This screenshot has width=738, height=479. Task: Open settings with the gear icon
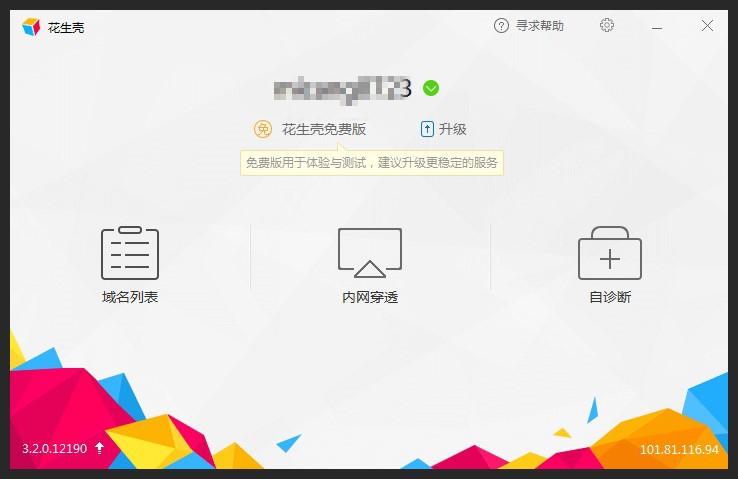tap(607, 25)
